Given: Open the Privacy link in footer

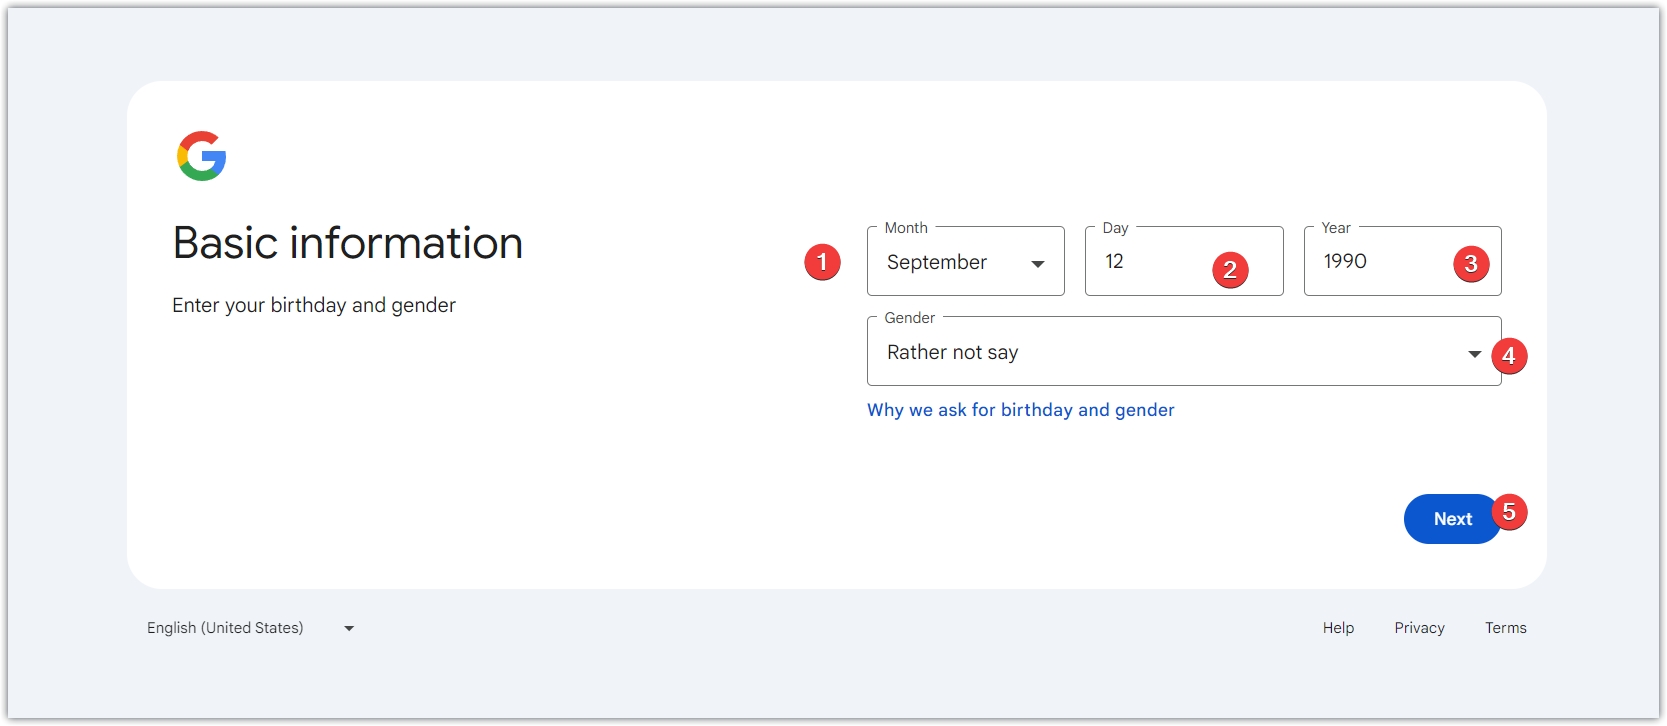Looking at the screenshot, I should pyautogui.click(x=1419, y=628).
